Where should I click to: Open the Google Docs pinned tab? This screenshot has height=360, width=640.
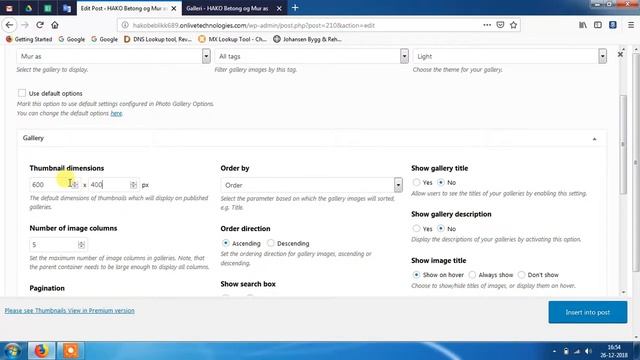click(67, 8)
